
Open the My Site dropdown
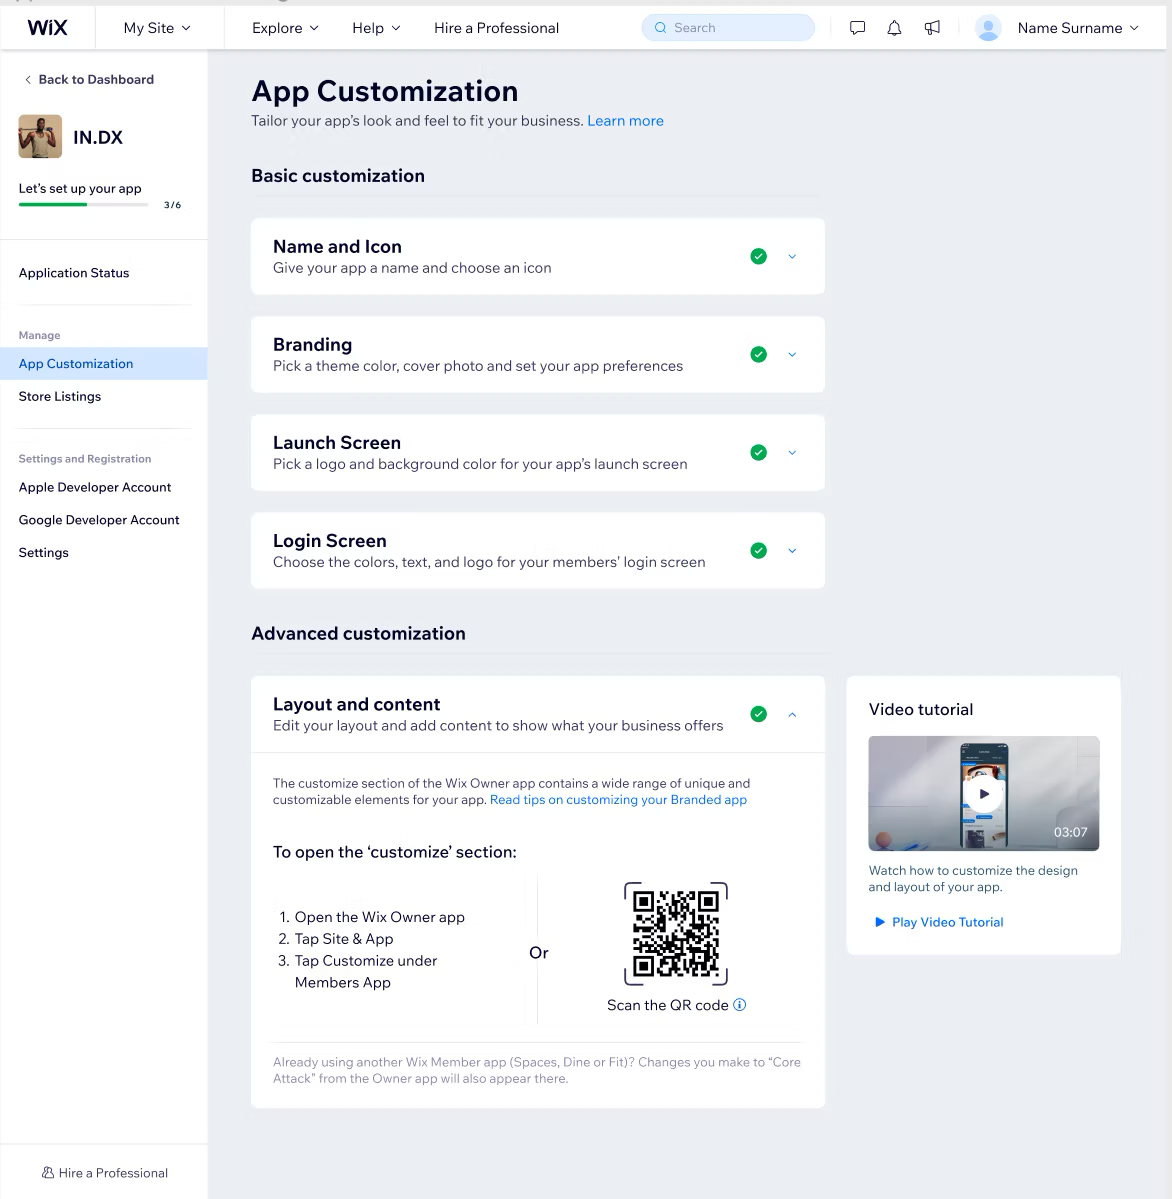point(157,28)
